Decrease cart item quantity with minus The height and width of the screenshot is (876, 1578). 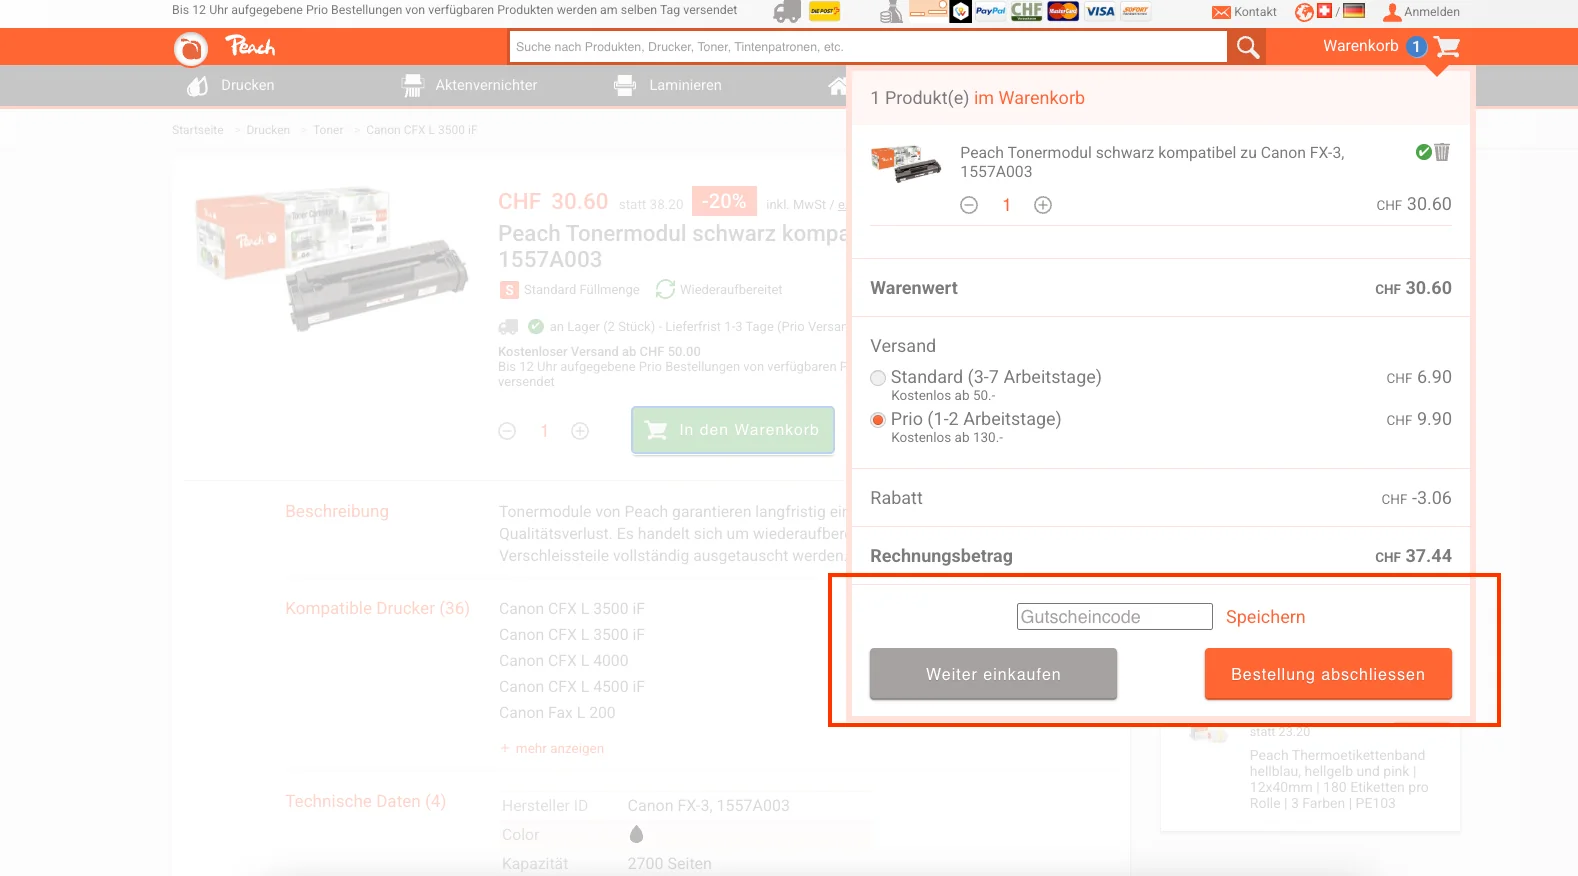969,205
